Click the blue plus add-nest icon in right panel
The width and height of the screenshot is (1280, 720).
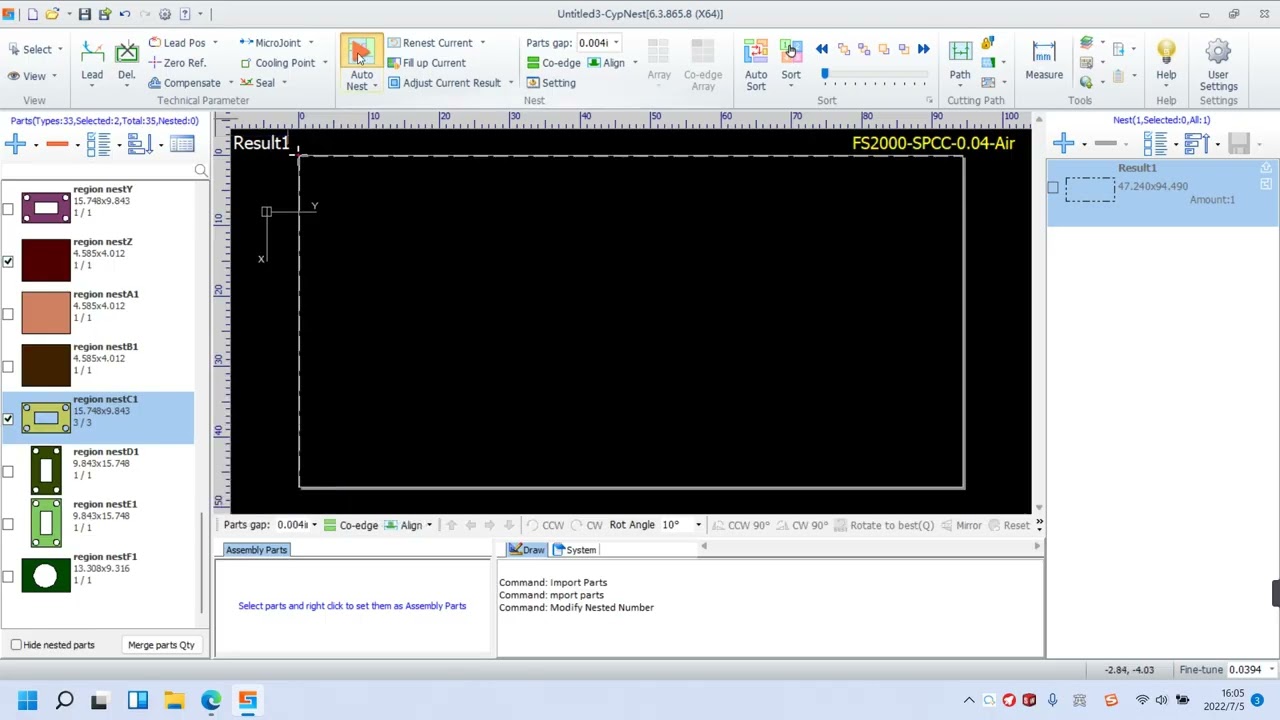coord(1063,144)
